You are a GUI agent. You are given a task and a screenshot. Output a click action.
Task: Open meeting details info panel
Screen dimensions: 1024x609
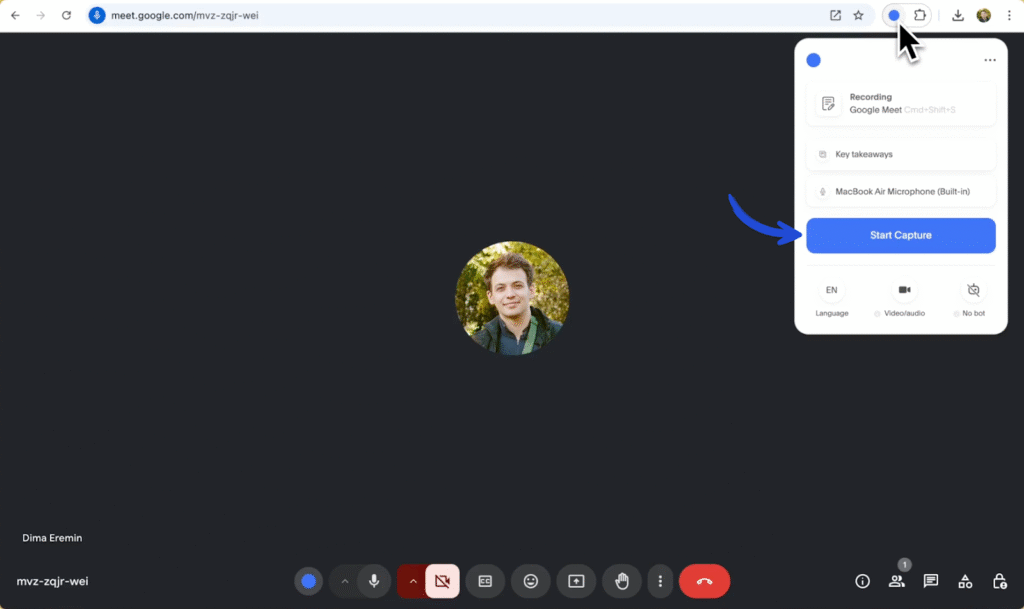pyautogui.click(x=862, y=581)
